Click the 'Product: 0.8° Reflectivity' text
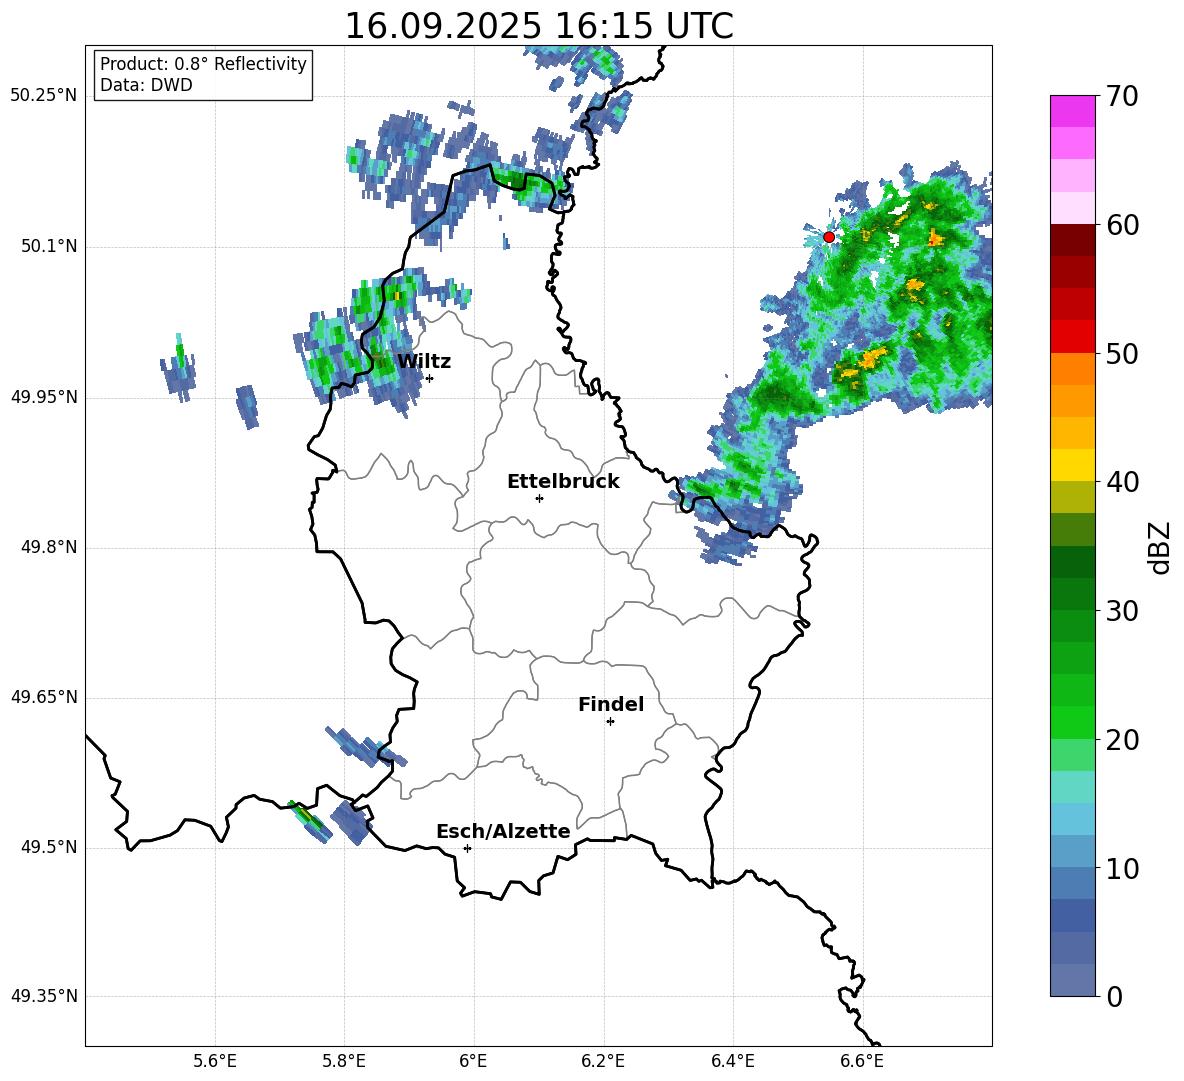The image size is (1184, 1081). coord(203,64)
